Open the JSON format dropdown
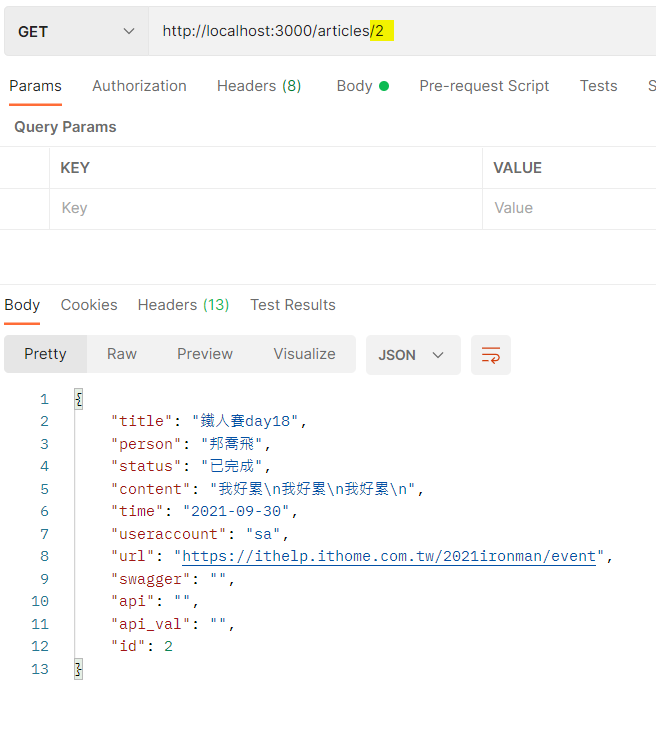Viewport: 656px width, 734px height. click(x=412, y=355)
